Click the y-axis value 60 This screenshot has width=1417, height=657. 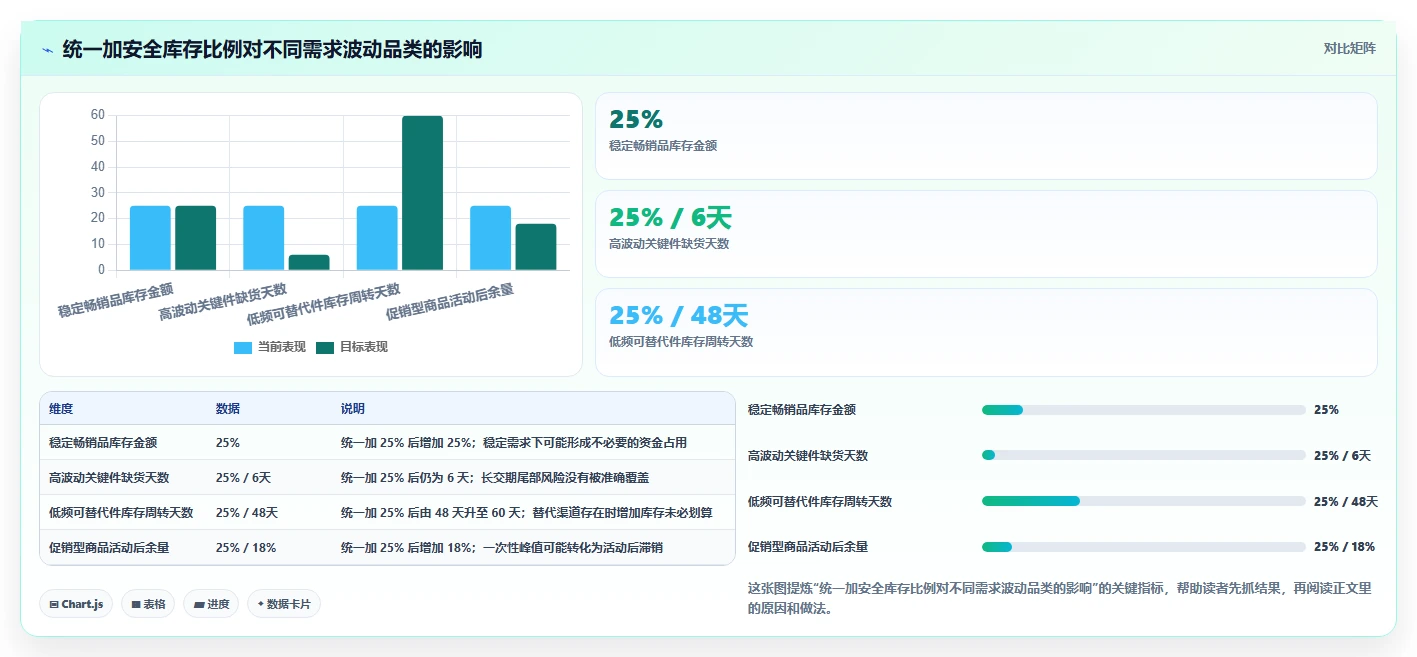(98, 115)
